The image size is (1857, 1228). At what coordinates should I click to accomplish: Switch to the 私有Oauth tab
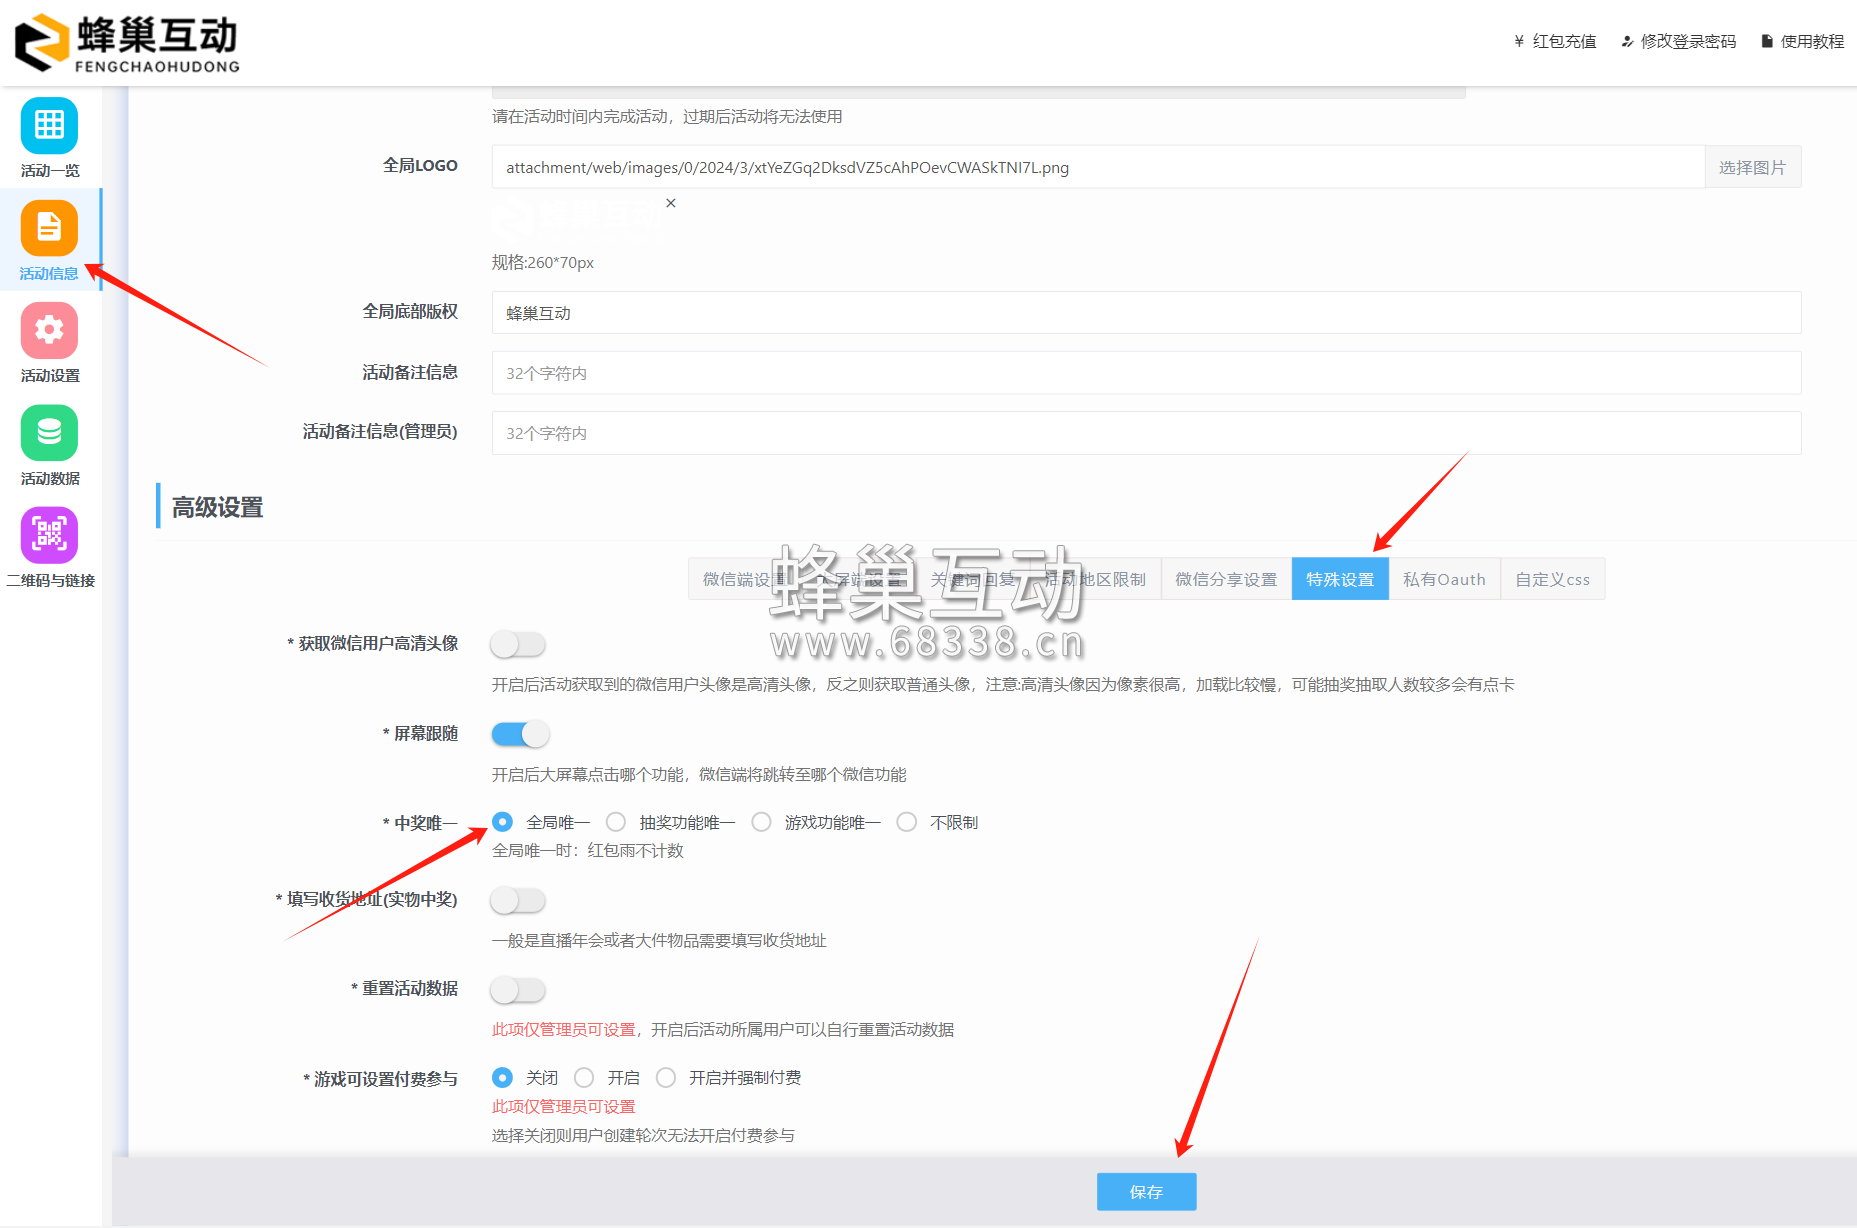click(1444, 578)
